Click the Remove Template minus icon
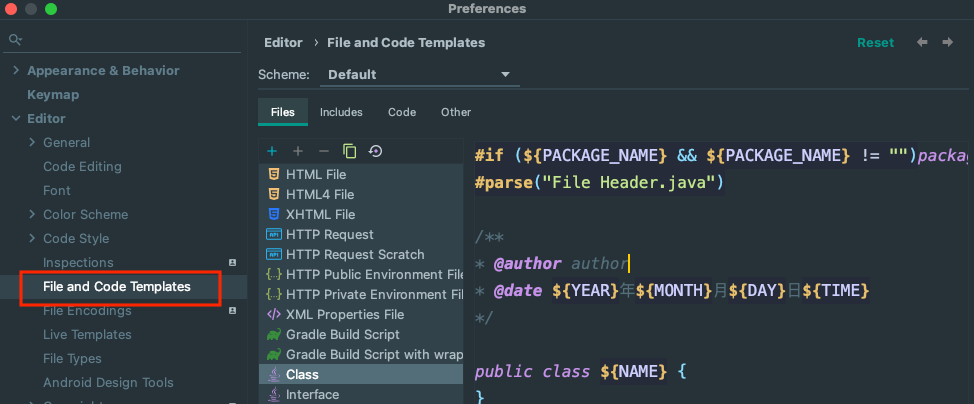Viewport: 974px width, 404px height. point(323,151)
